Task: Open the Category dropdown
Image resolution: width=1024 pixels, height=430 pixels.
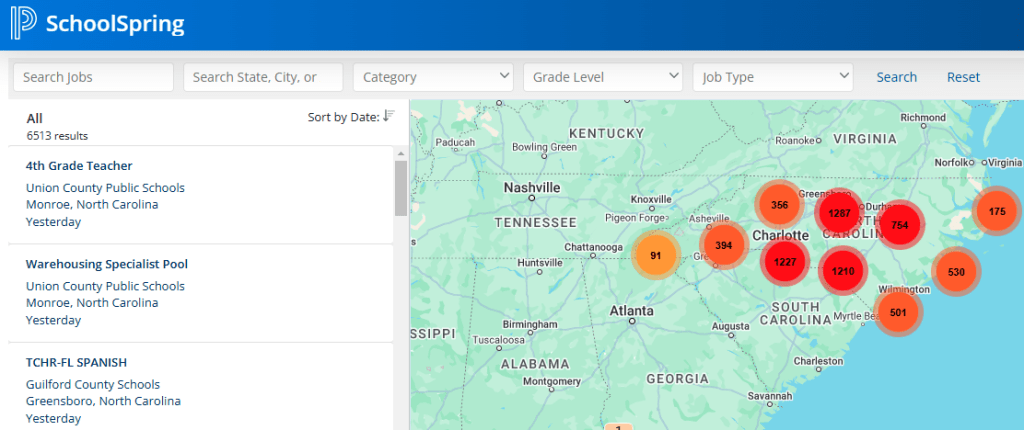Action: (x=433, y=77)
